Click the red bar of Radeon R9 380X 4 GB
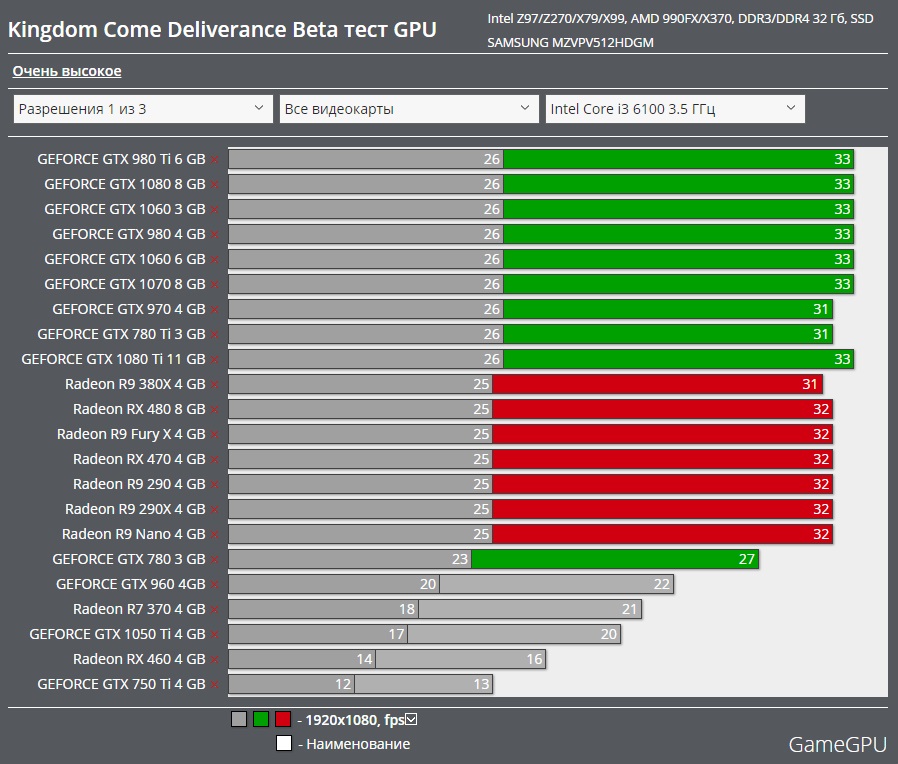 point(657,384)
